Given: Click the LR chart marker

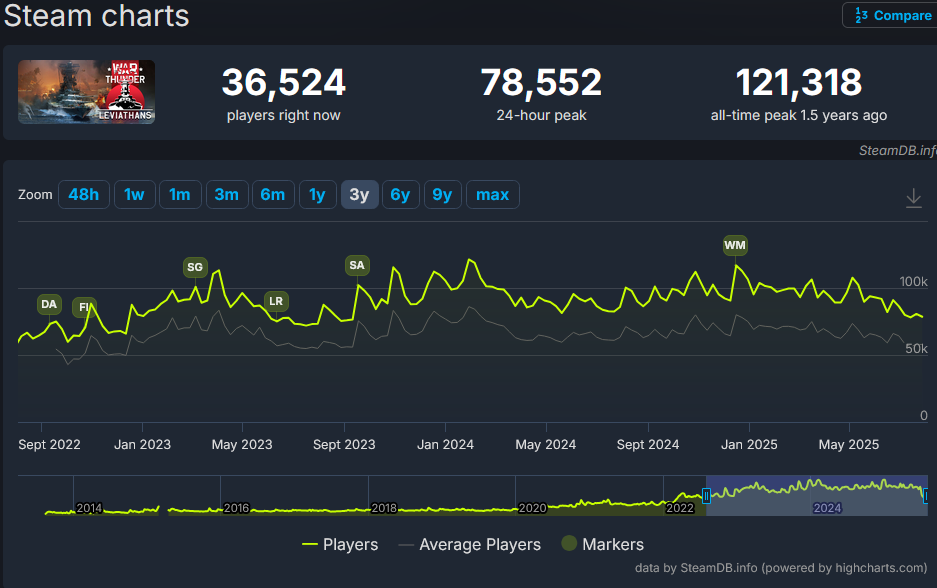Looking at the screenshot, I should pyautogui.click(x=276, y=301).
